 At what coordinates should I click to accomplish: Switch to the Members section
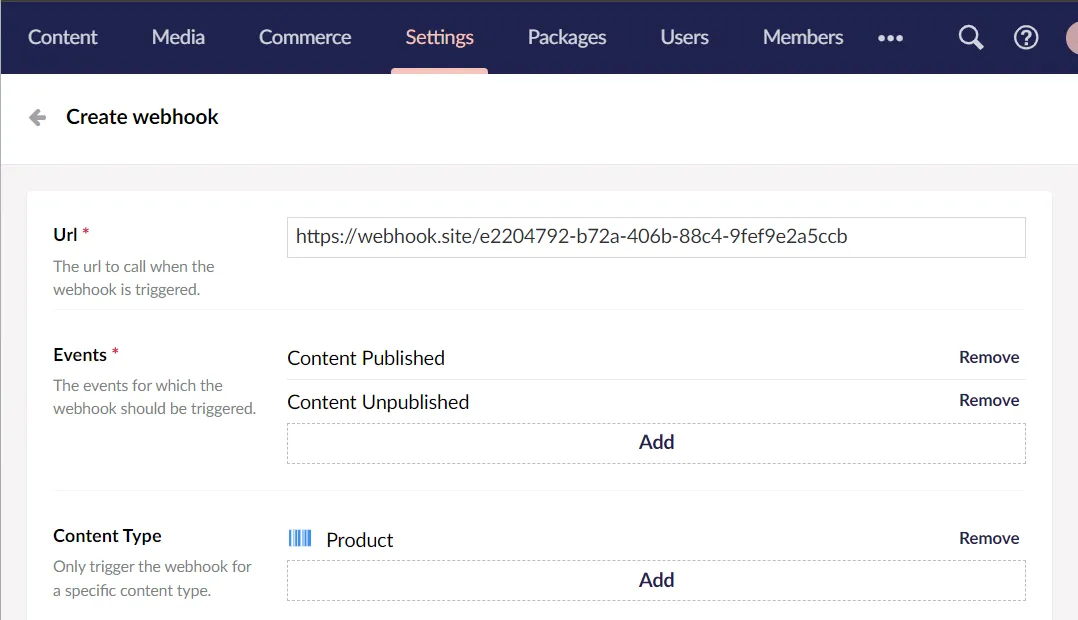pyautogui.click(x=803, y=38)
